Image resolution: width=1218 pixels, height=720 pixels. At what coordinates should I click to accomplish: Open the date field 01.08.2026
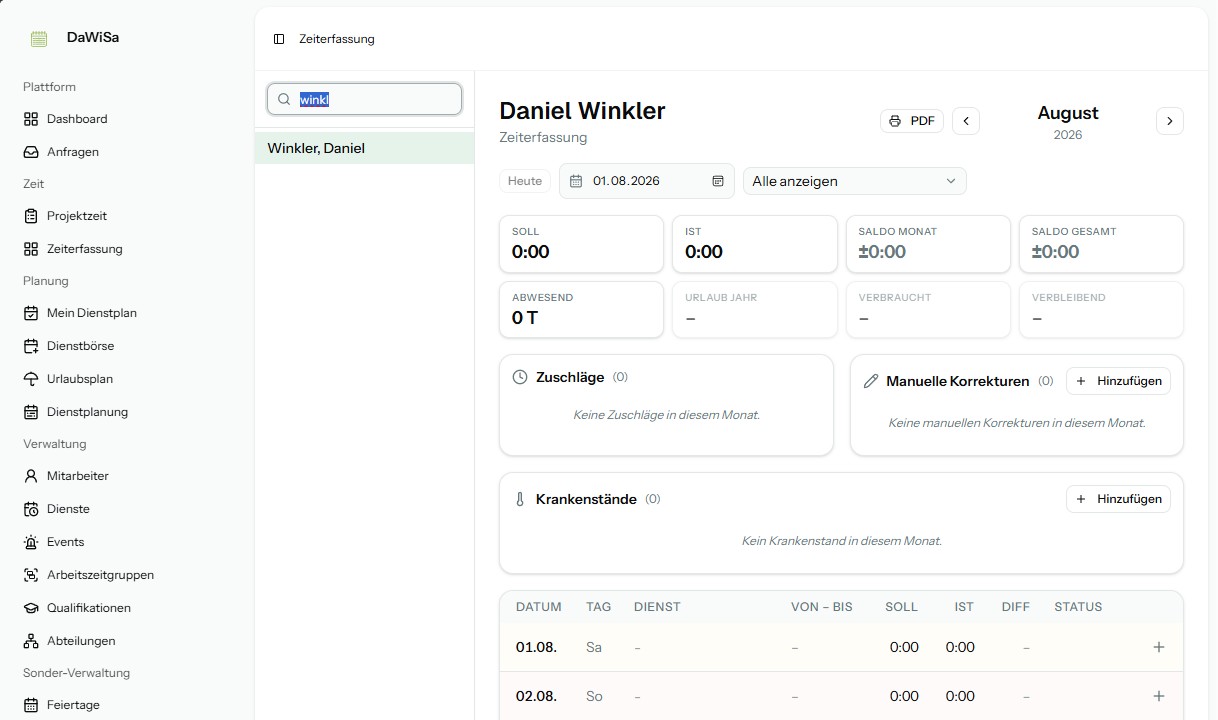646,181
